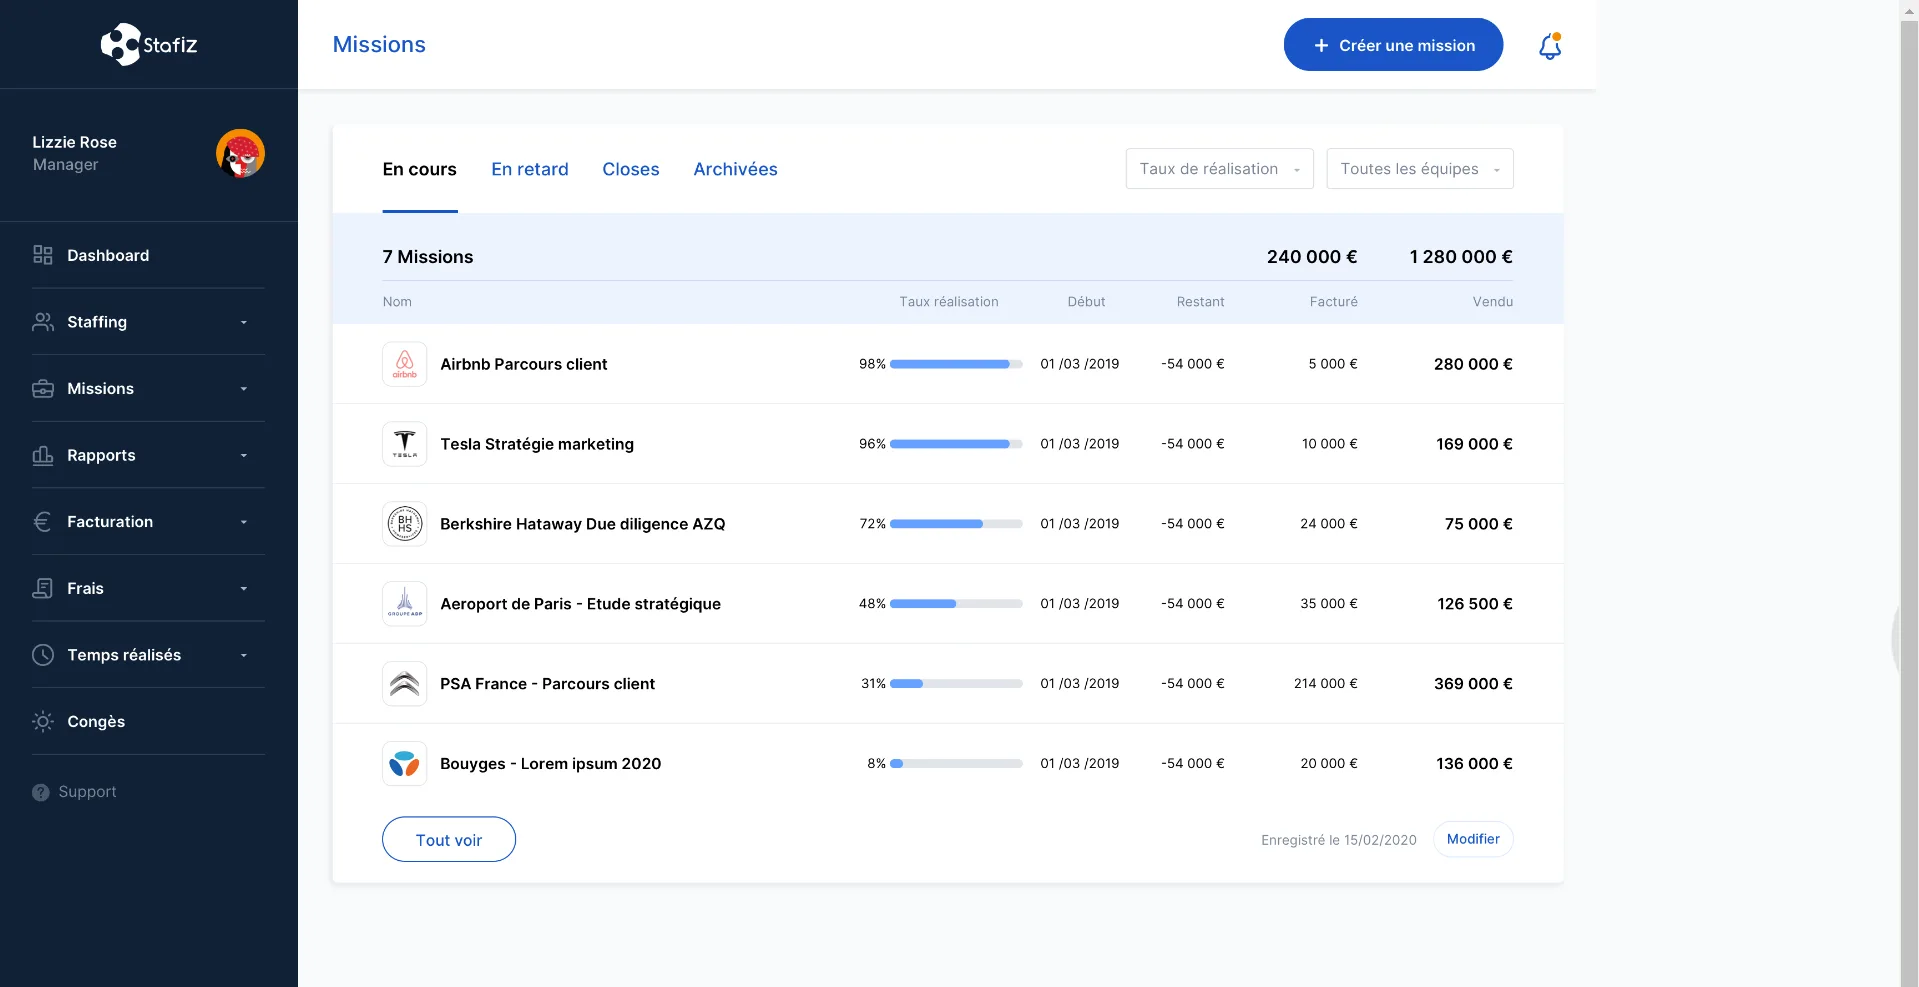
Task: Click the Facturation euro icon
Action: click(x=43, y=522)
